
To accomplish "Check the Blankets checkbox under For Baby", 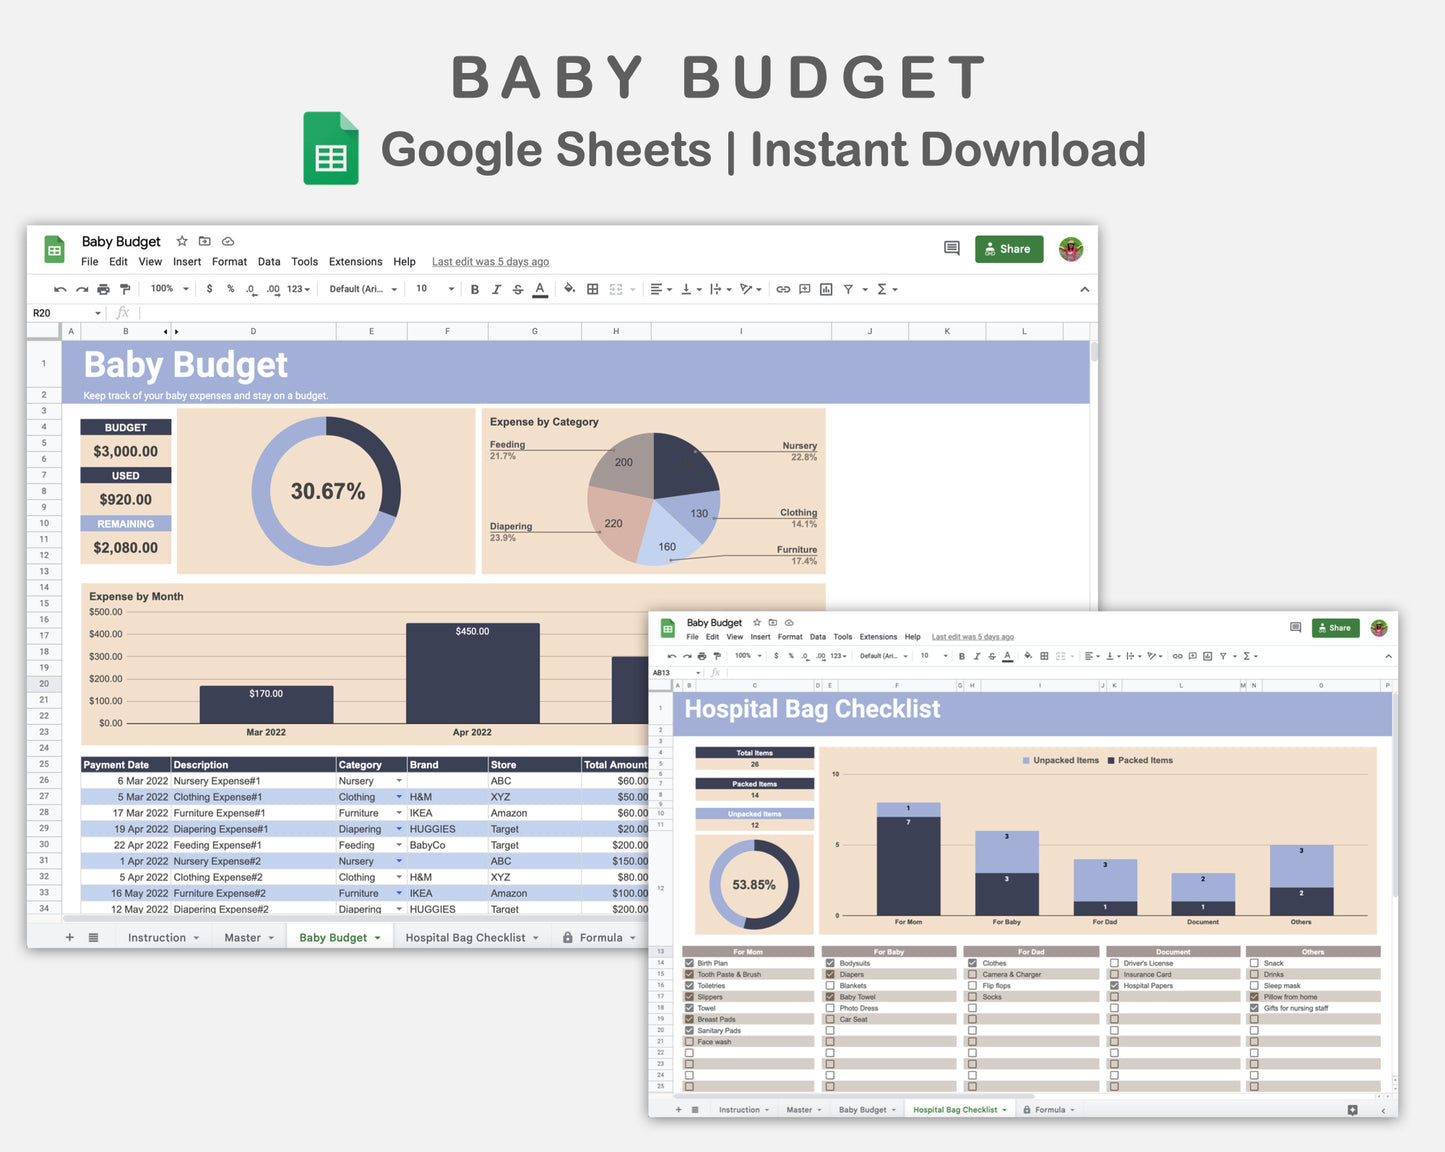I will coord(831,986).
